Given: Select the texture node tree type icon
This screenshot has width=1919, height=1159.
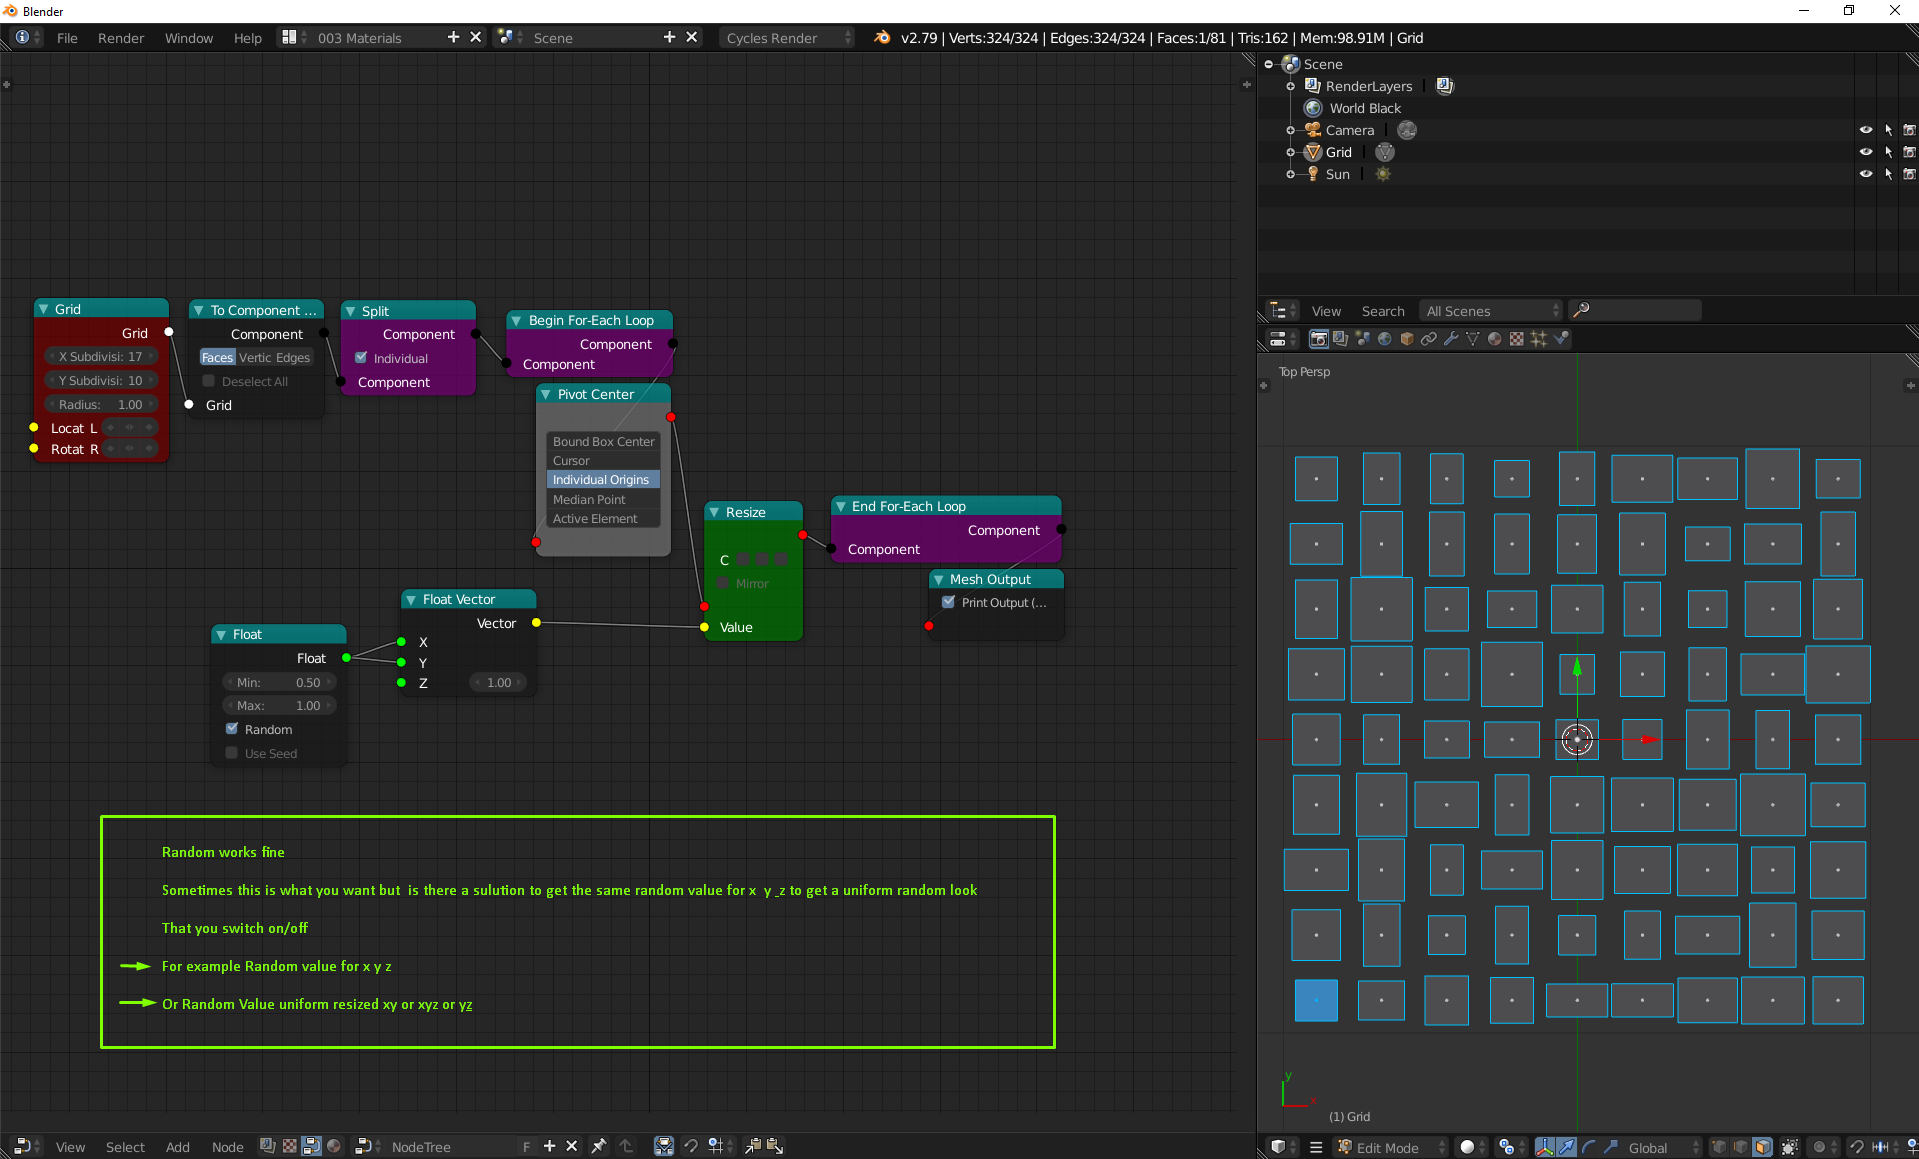Looking at the screenshot, I should click(x=290, y=1146).
